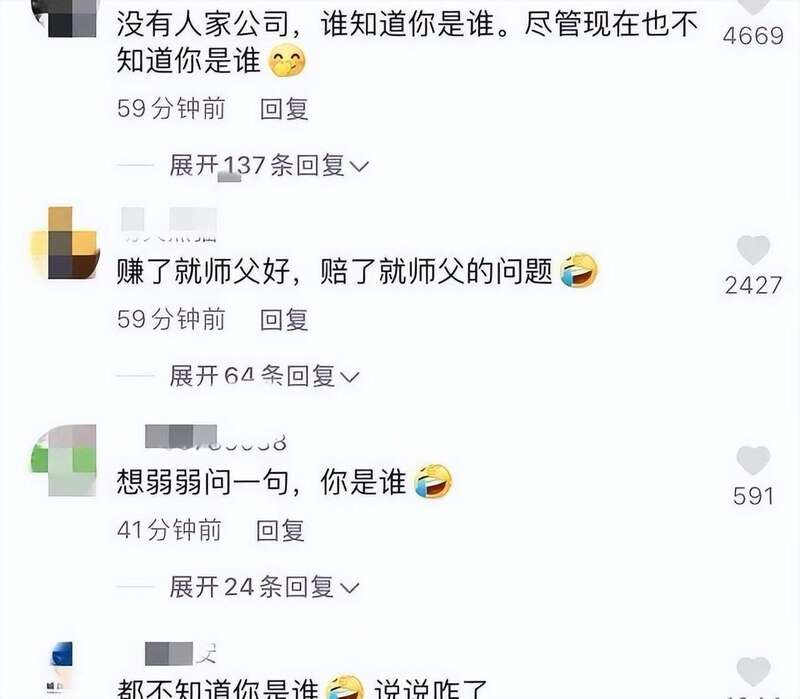
Task: Click blurred username of the bottom comment
Action: (x=181, y=654)
